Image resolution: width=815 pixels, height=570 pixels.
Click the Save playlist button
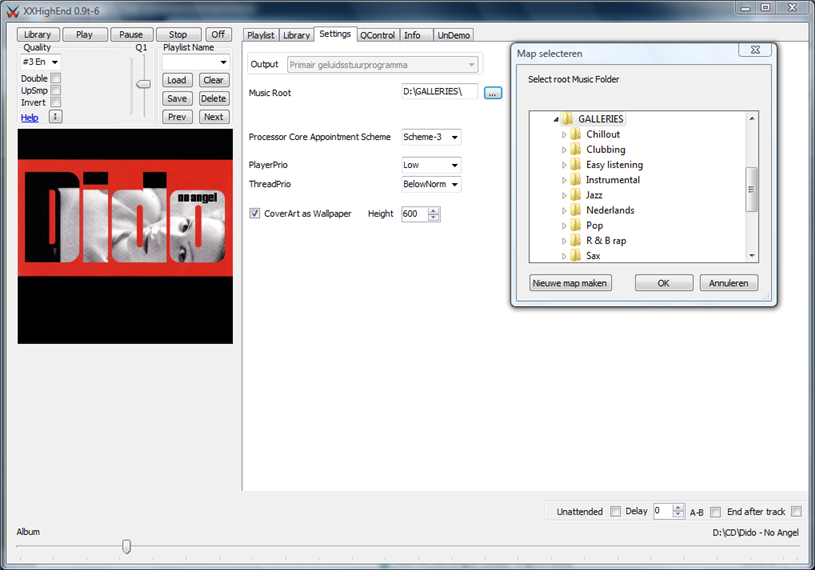177,99
